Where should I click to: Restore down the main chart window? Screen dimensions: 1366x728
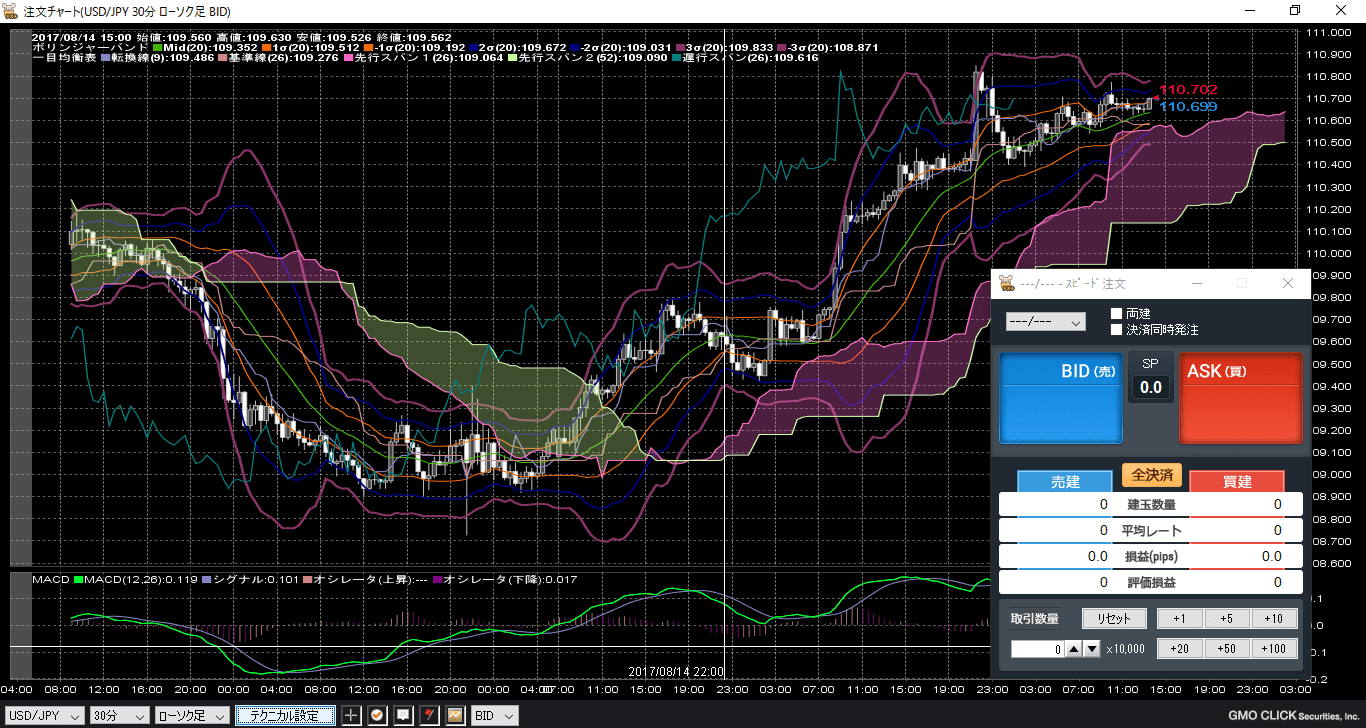[1295, 10]
